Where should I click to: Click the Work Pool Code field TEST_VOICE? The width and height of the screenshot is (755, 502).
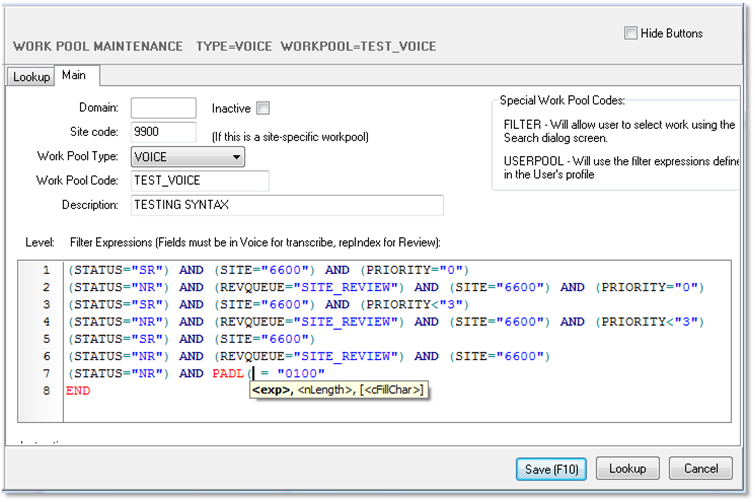pyautogui.click(x=200, y=180)
